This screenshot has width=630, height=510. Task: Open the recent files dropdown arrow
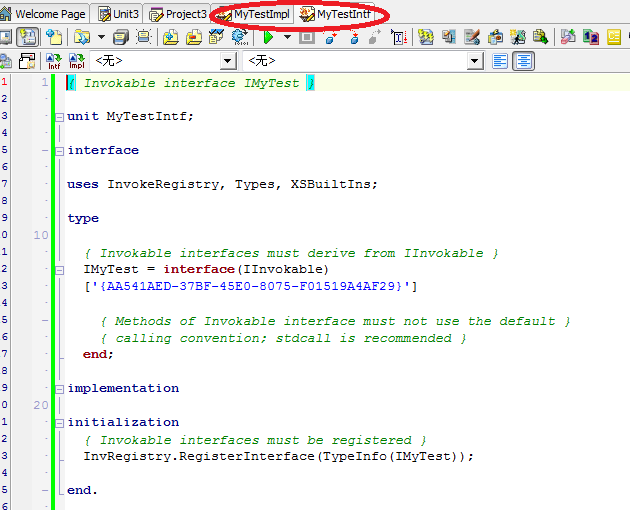pyautogui.click(x=101, y=37)
